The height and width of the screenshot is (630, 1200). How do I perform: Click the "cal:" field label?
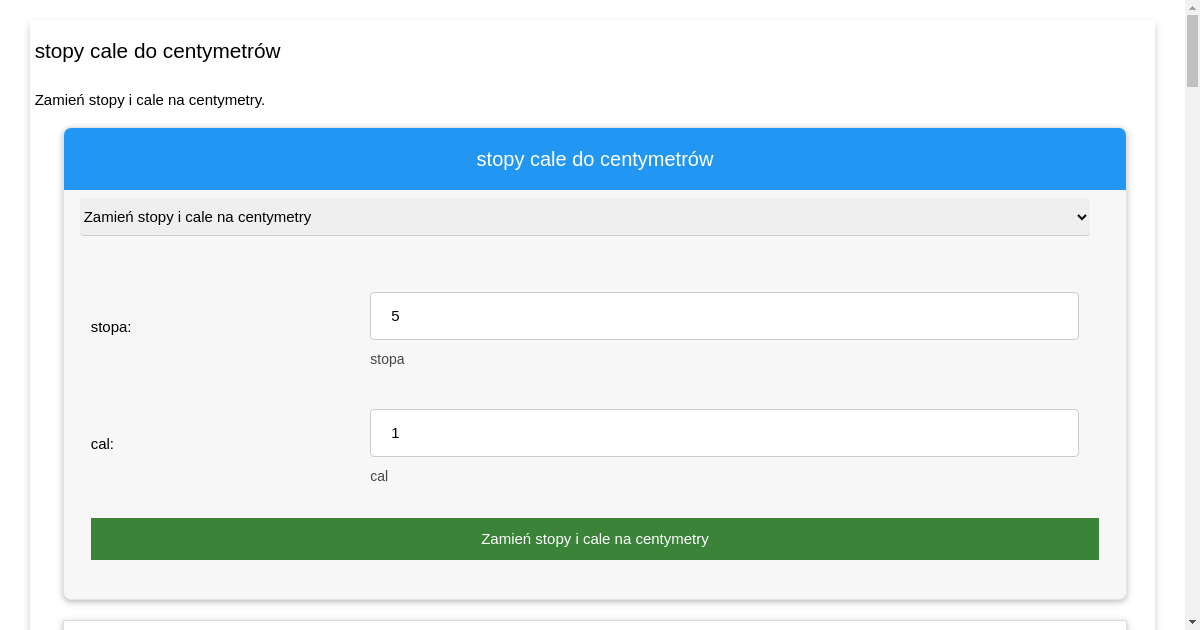tap(102, 444)
